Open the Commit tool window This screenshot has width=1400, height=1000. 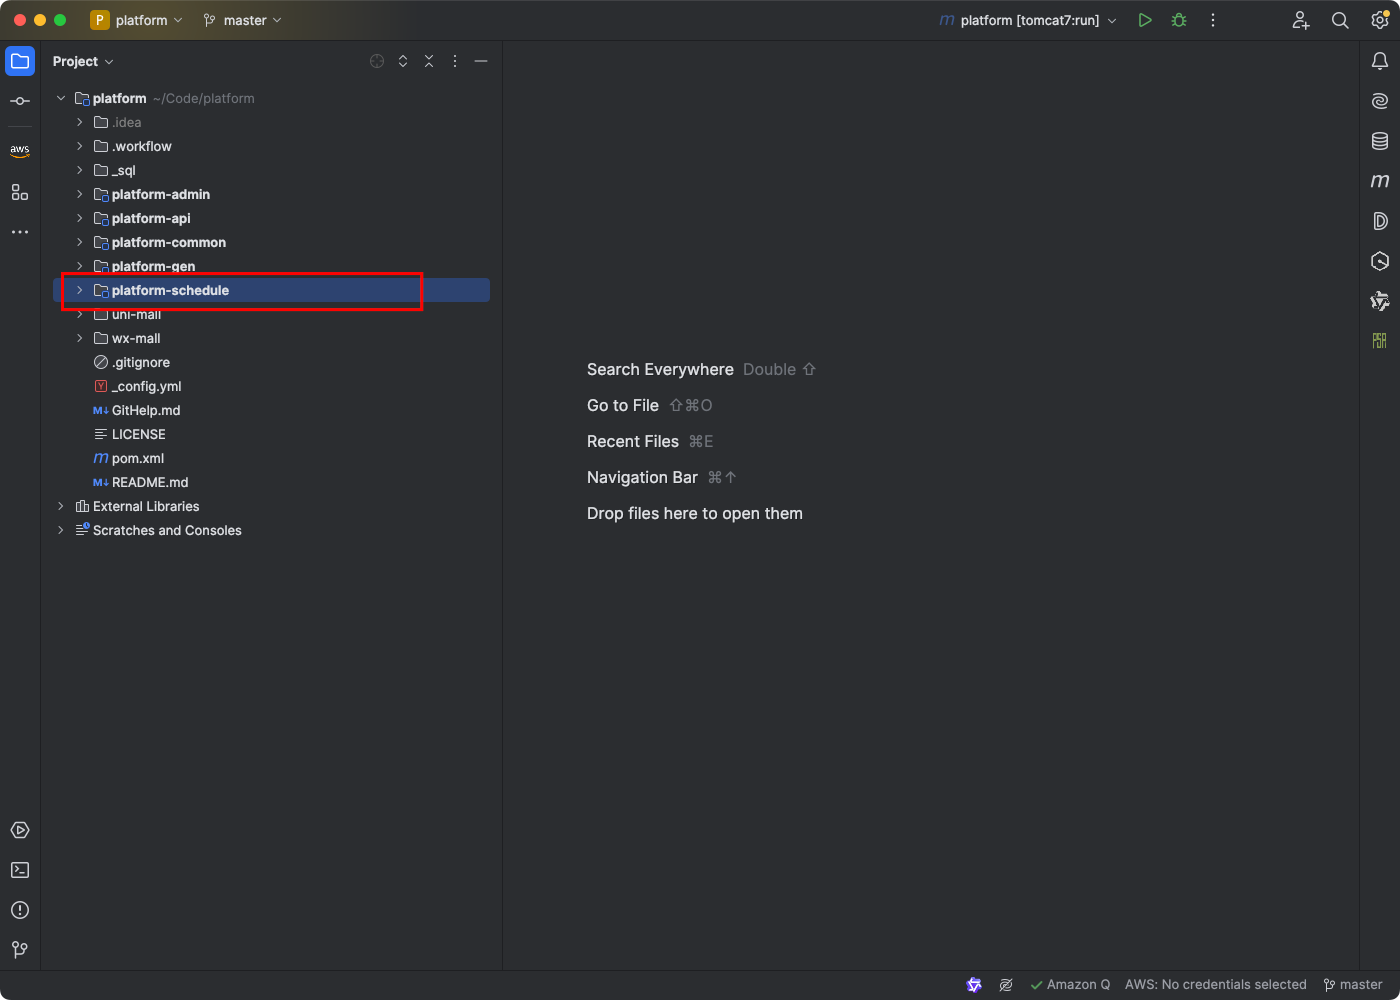pyautogui.click(x=20, y=101)
